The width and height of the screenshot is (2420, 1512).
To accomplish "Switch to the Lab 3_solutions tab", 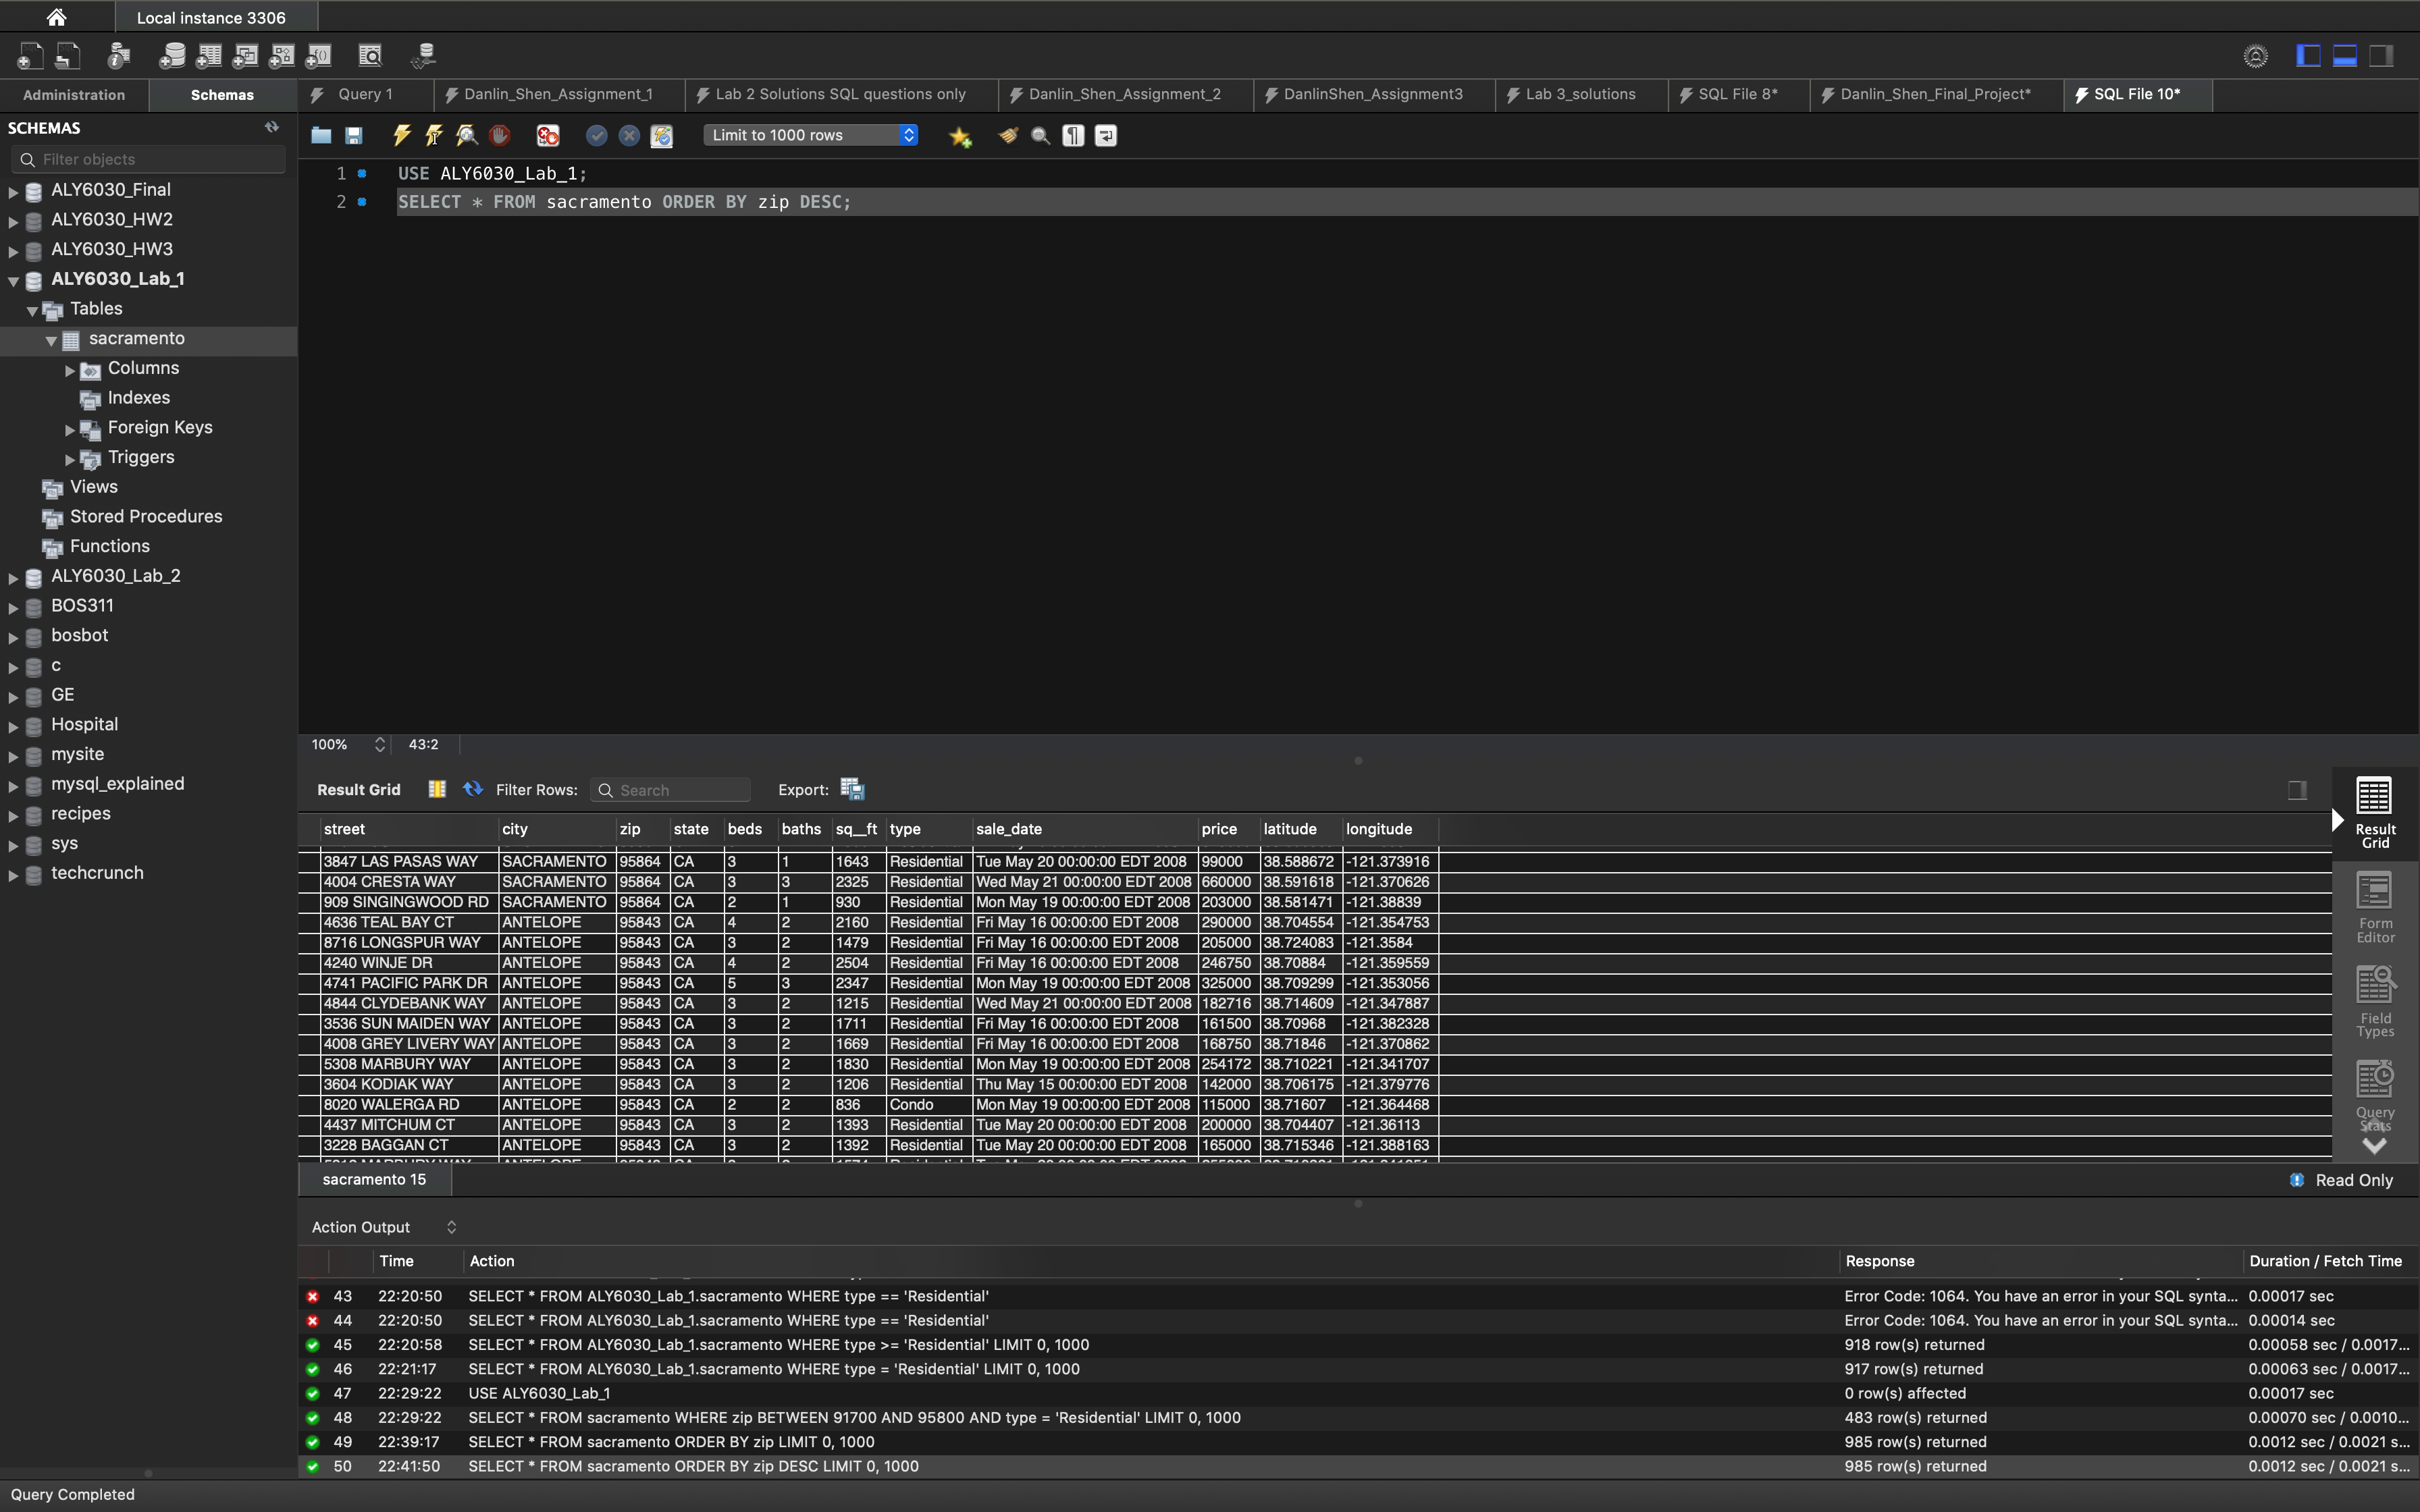I will [1580, 94].
